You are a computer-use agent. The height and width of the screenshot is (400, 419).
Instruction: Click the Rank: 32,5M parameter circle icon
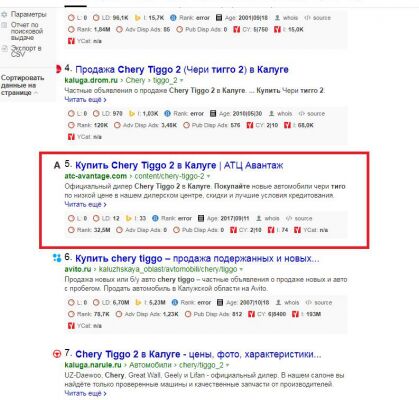coord(71,230)
